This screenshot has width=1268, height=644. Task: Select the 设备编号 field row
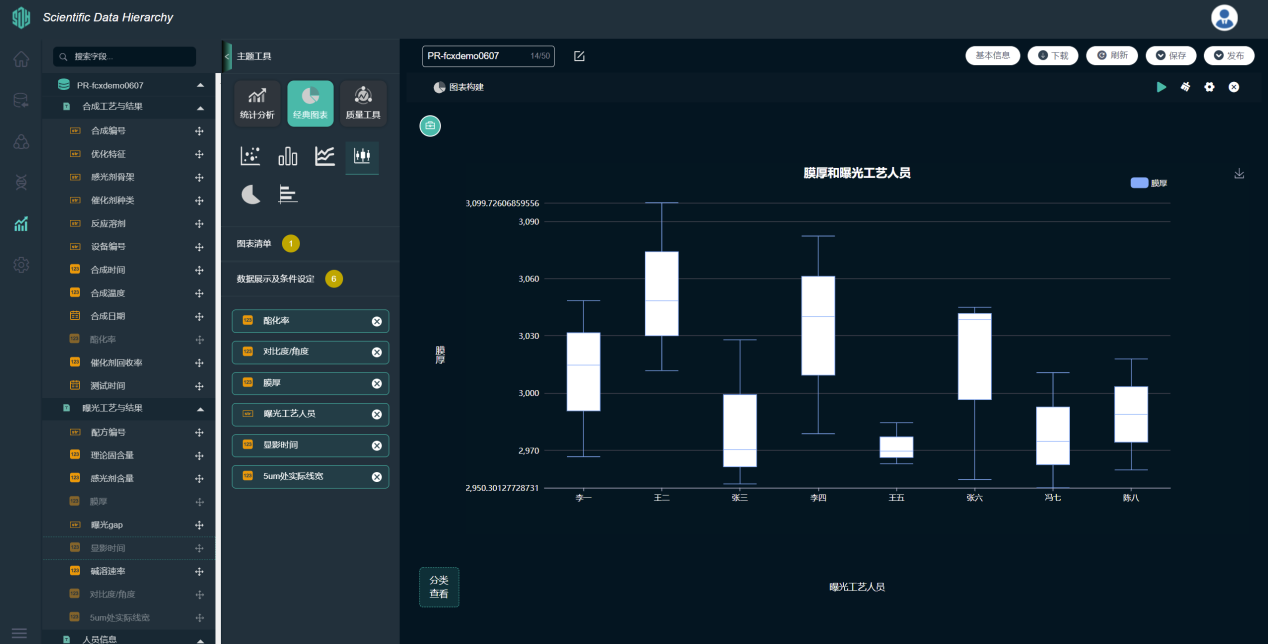tap(129, 246)
